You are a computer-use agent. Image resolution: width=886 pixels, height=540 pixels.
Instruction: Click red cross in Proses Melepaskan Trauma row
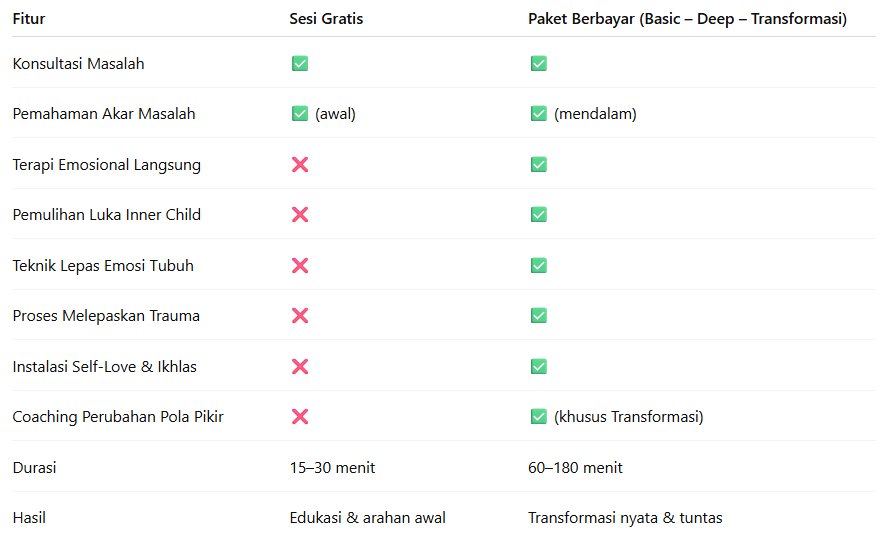click(x=300, y=315)
